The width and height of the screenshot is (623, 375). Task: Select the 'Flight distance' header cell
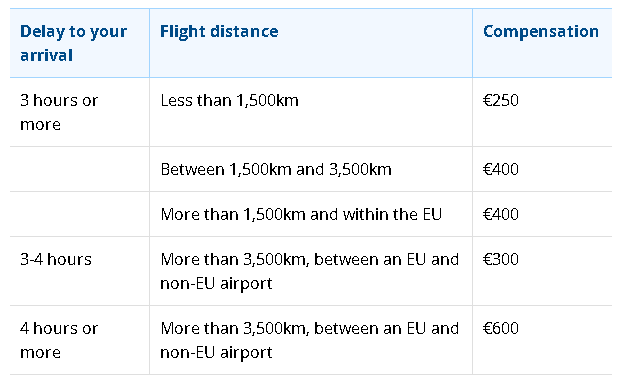(x=311, y=43)
